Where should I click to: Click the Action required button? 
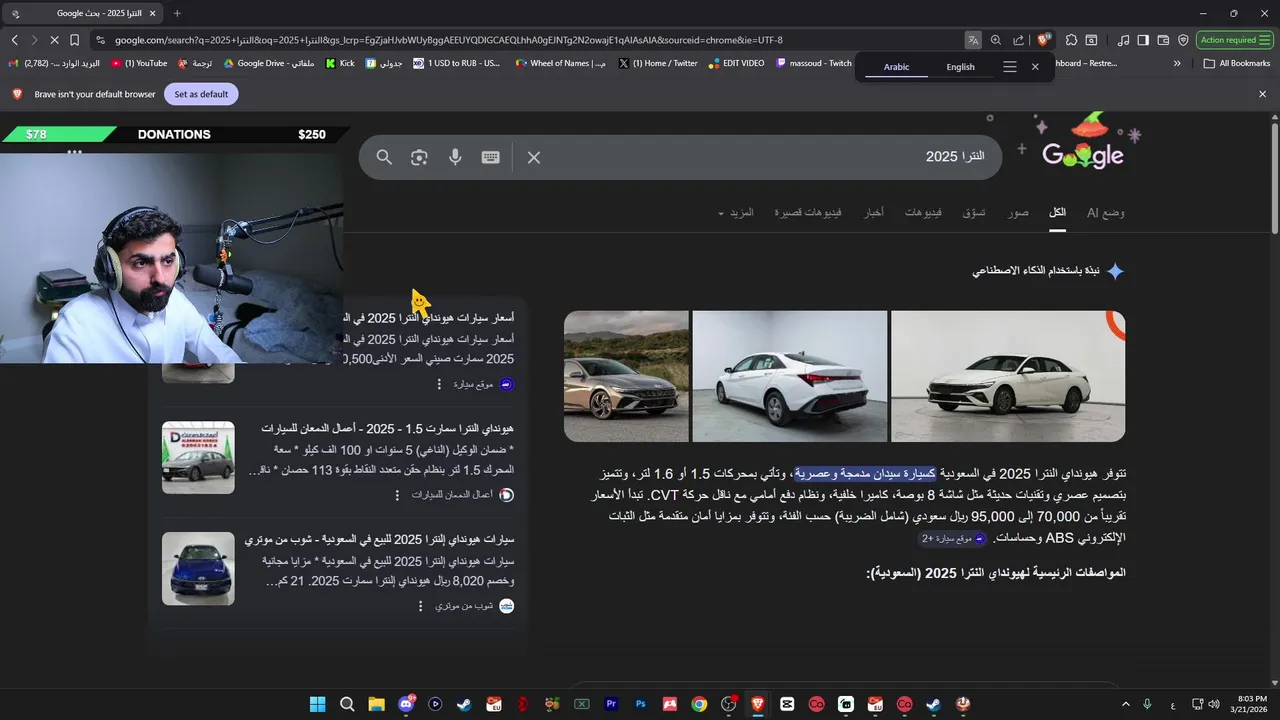click(x=1234, y=40)
